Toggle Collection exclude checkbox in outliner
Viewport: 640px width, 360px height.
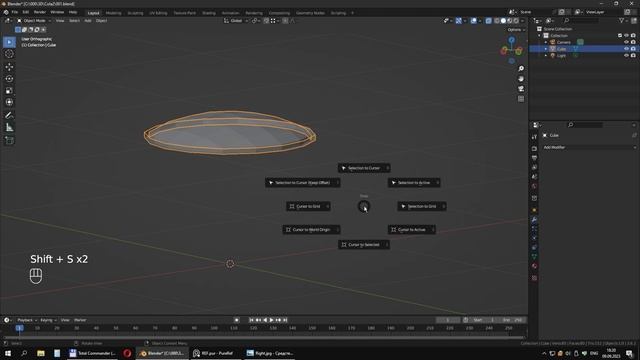(x=620, y=36)
